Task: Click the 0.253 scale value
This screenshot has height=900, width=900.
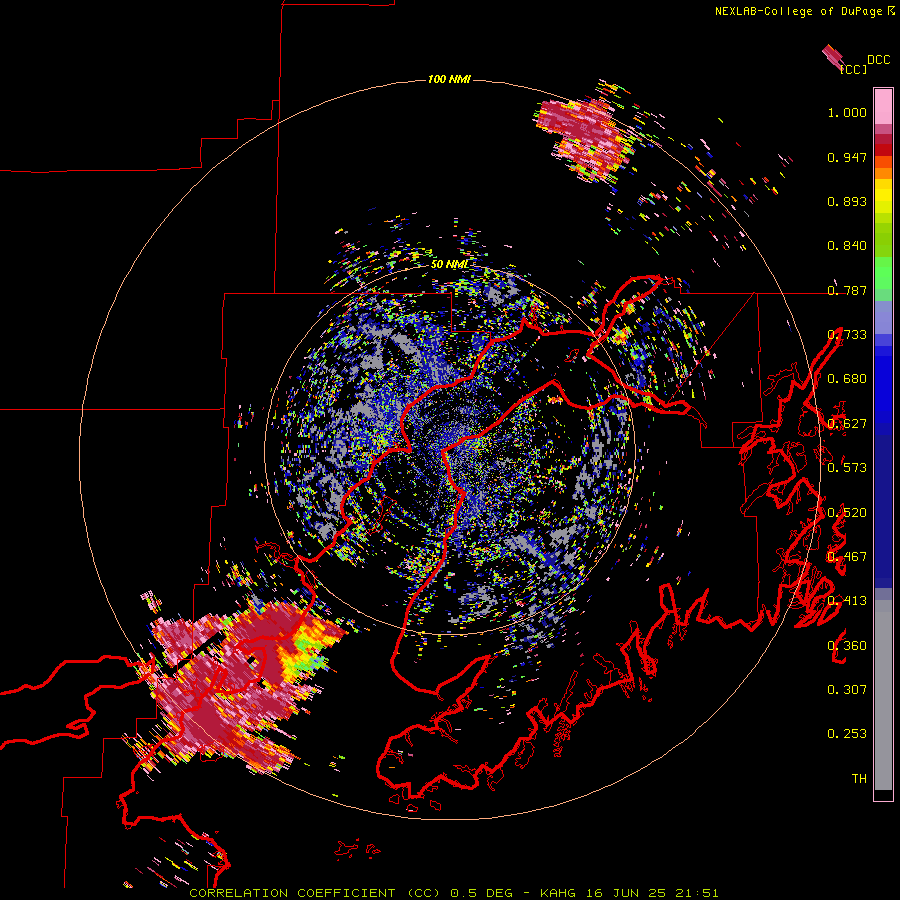Action: (847, 734)
